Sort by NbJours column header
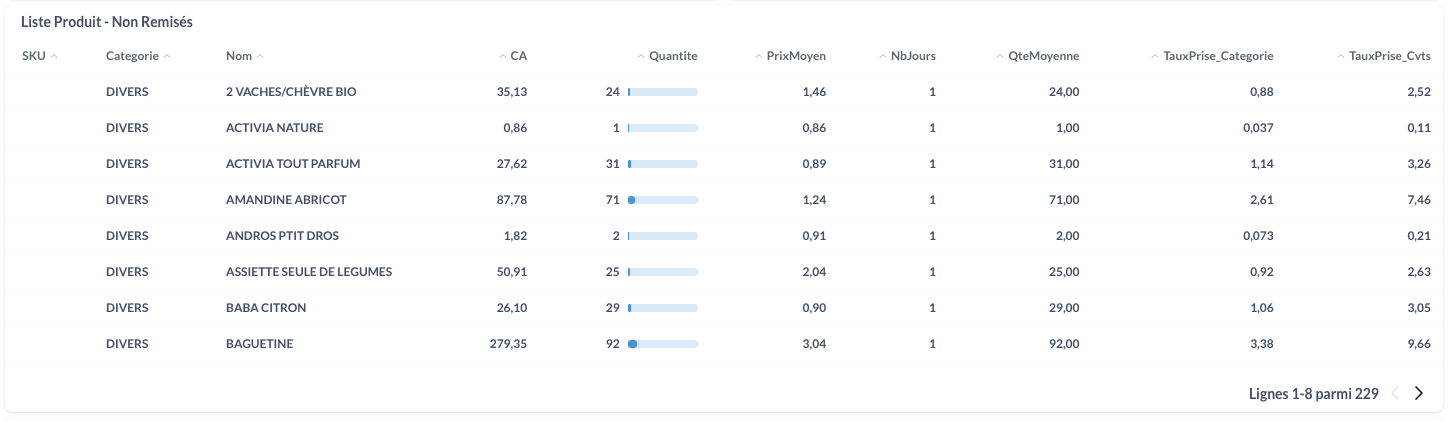The width and height of the screenshot is (1456, 422). click(x=912, y=56)
